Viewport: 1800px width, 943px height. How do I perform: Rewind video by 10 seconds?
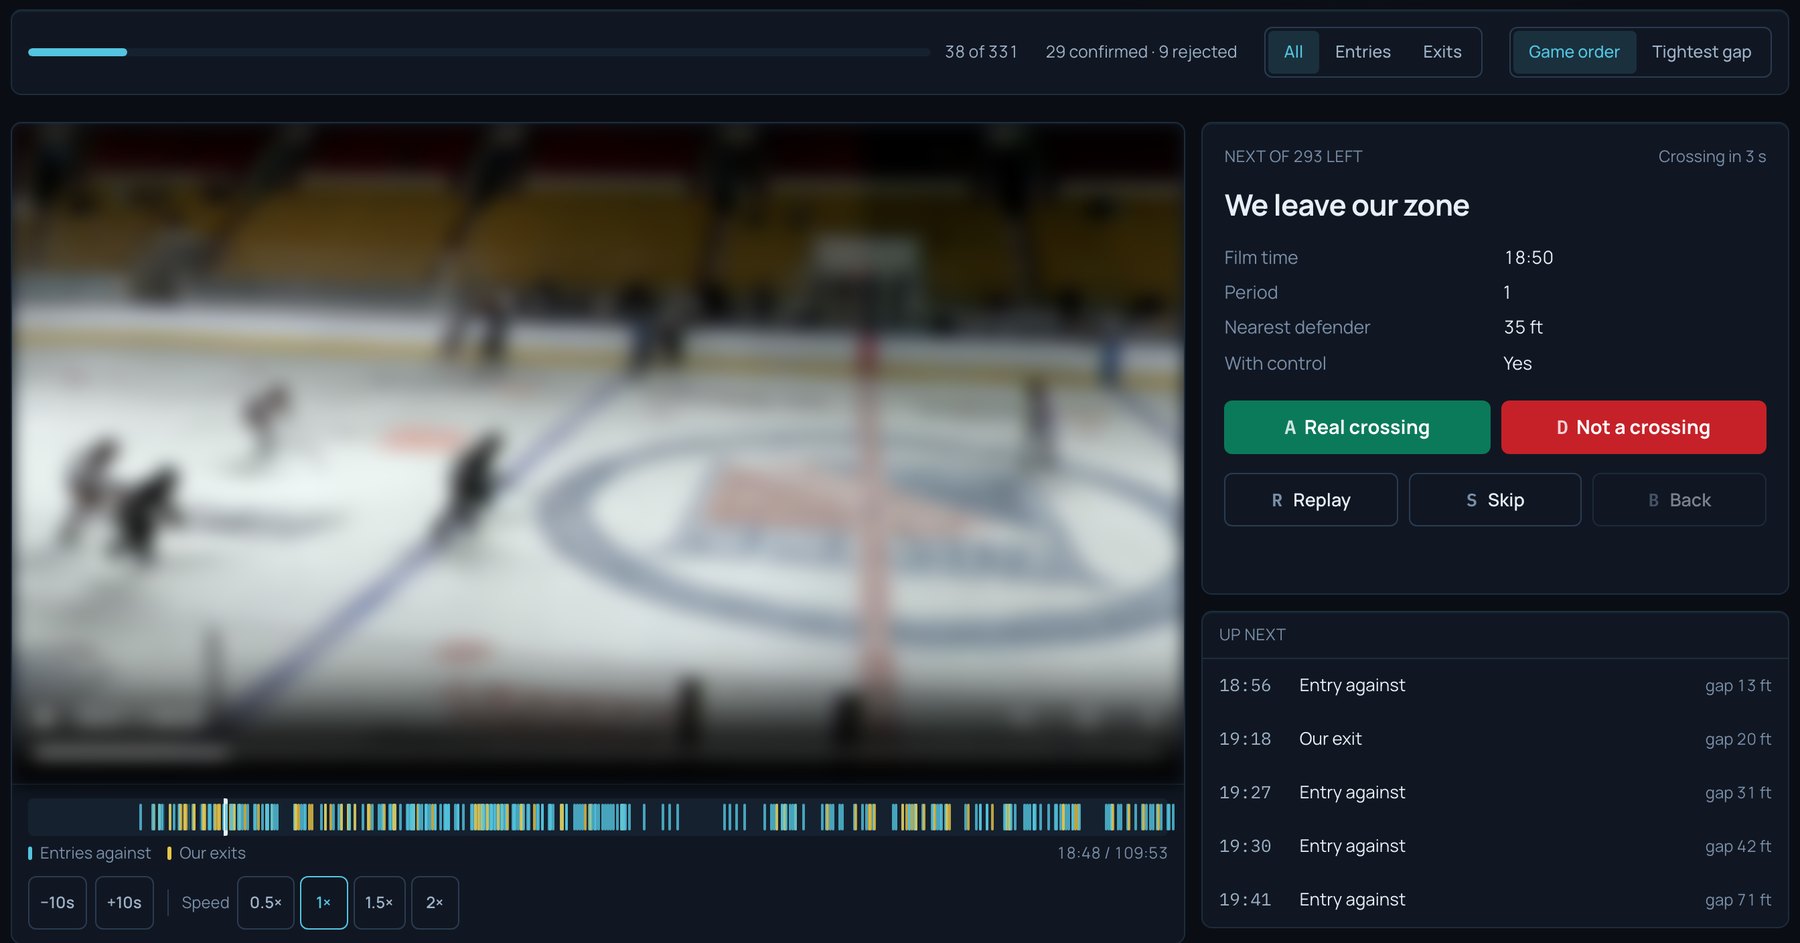pos(57,903)
